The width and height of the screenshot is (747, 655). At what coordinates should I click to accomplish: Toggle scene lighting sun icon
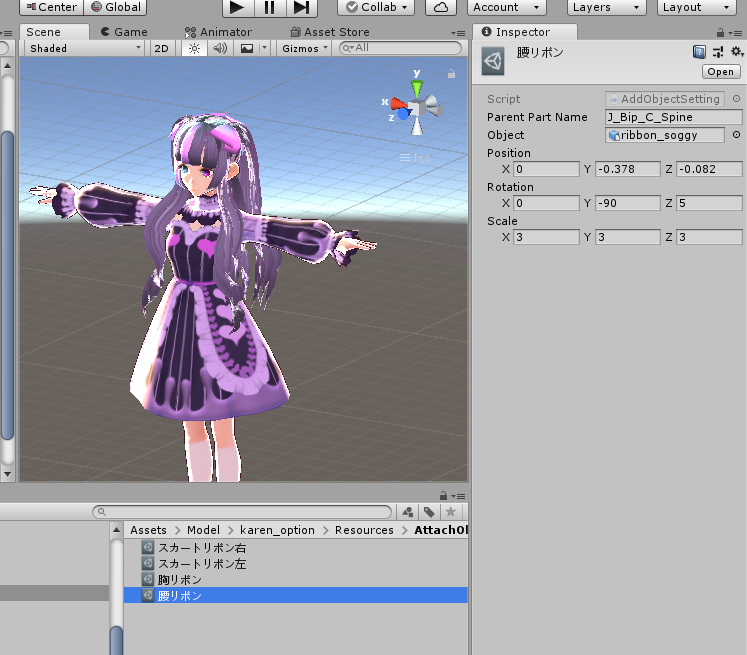[194, 48]
